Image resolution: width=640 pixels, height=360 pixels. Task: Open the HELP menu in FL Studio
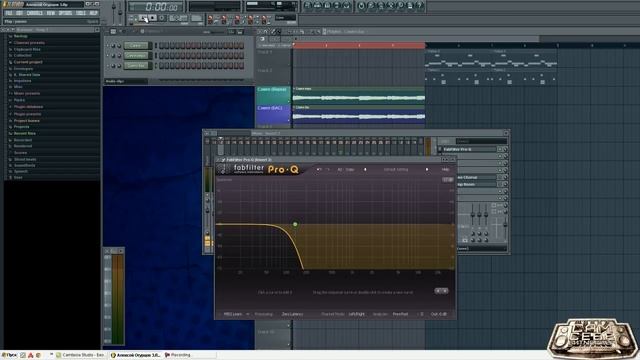tap(93, 13)
